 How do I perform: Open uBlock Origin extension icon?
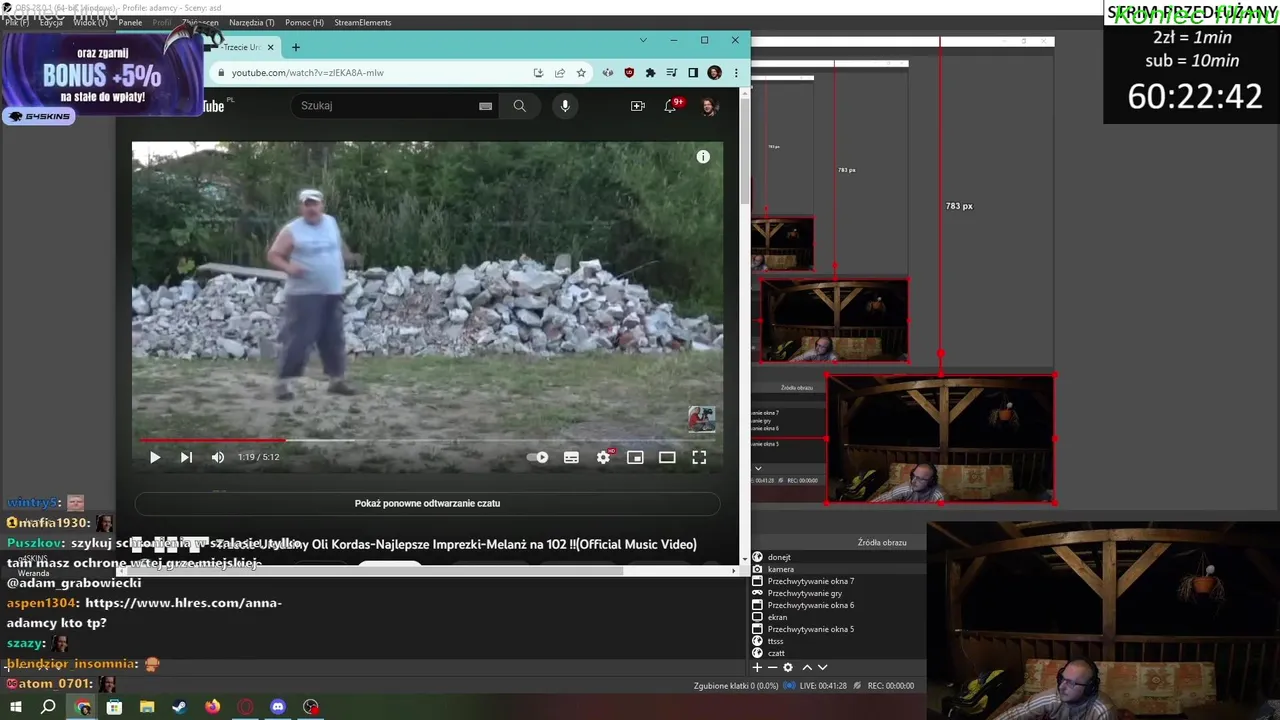[629, 73]
